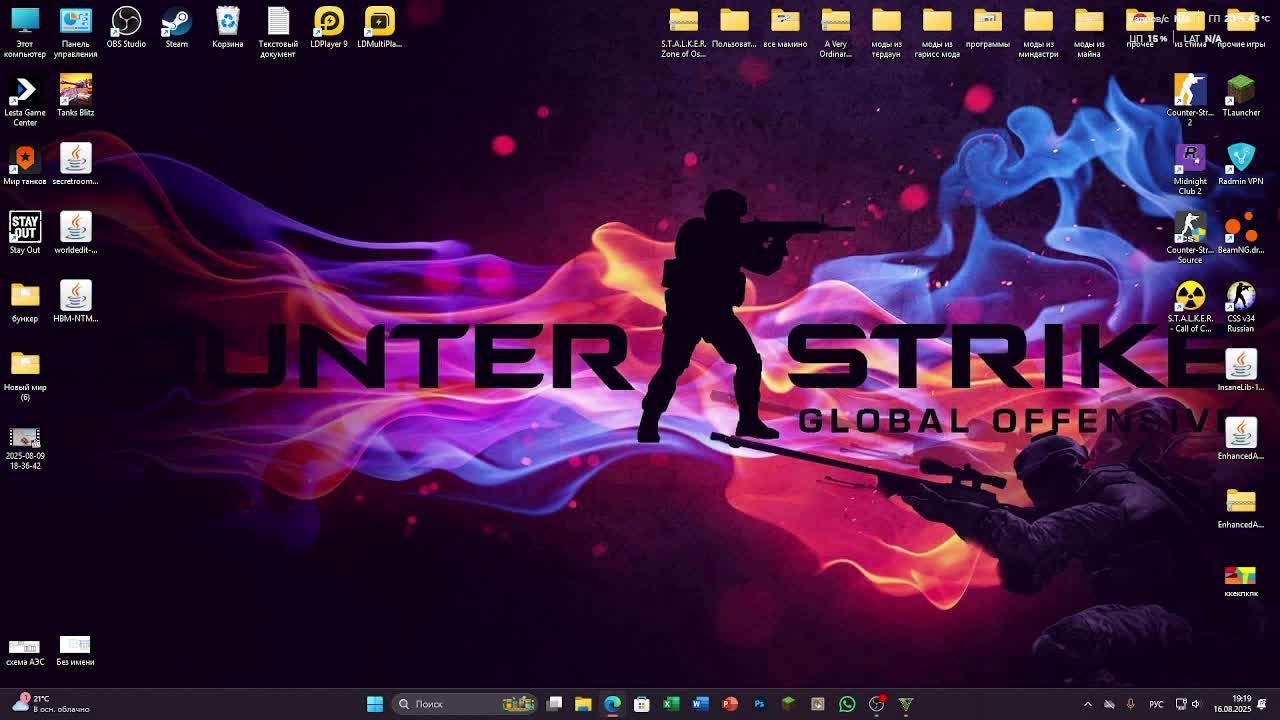Select the S.T.A.L.K.E.R. Call of Chernobyl icon
Image resolution: width=1280 pixels, height=720 pixels.
pos(1190,307)
